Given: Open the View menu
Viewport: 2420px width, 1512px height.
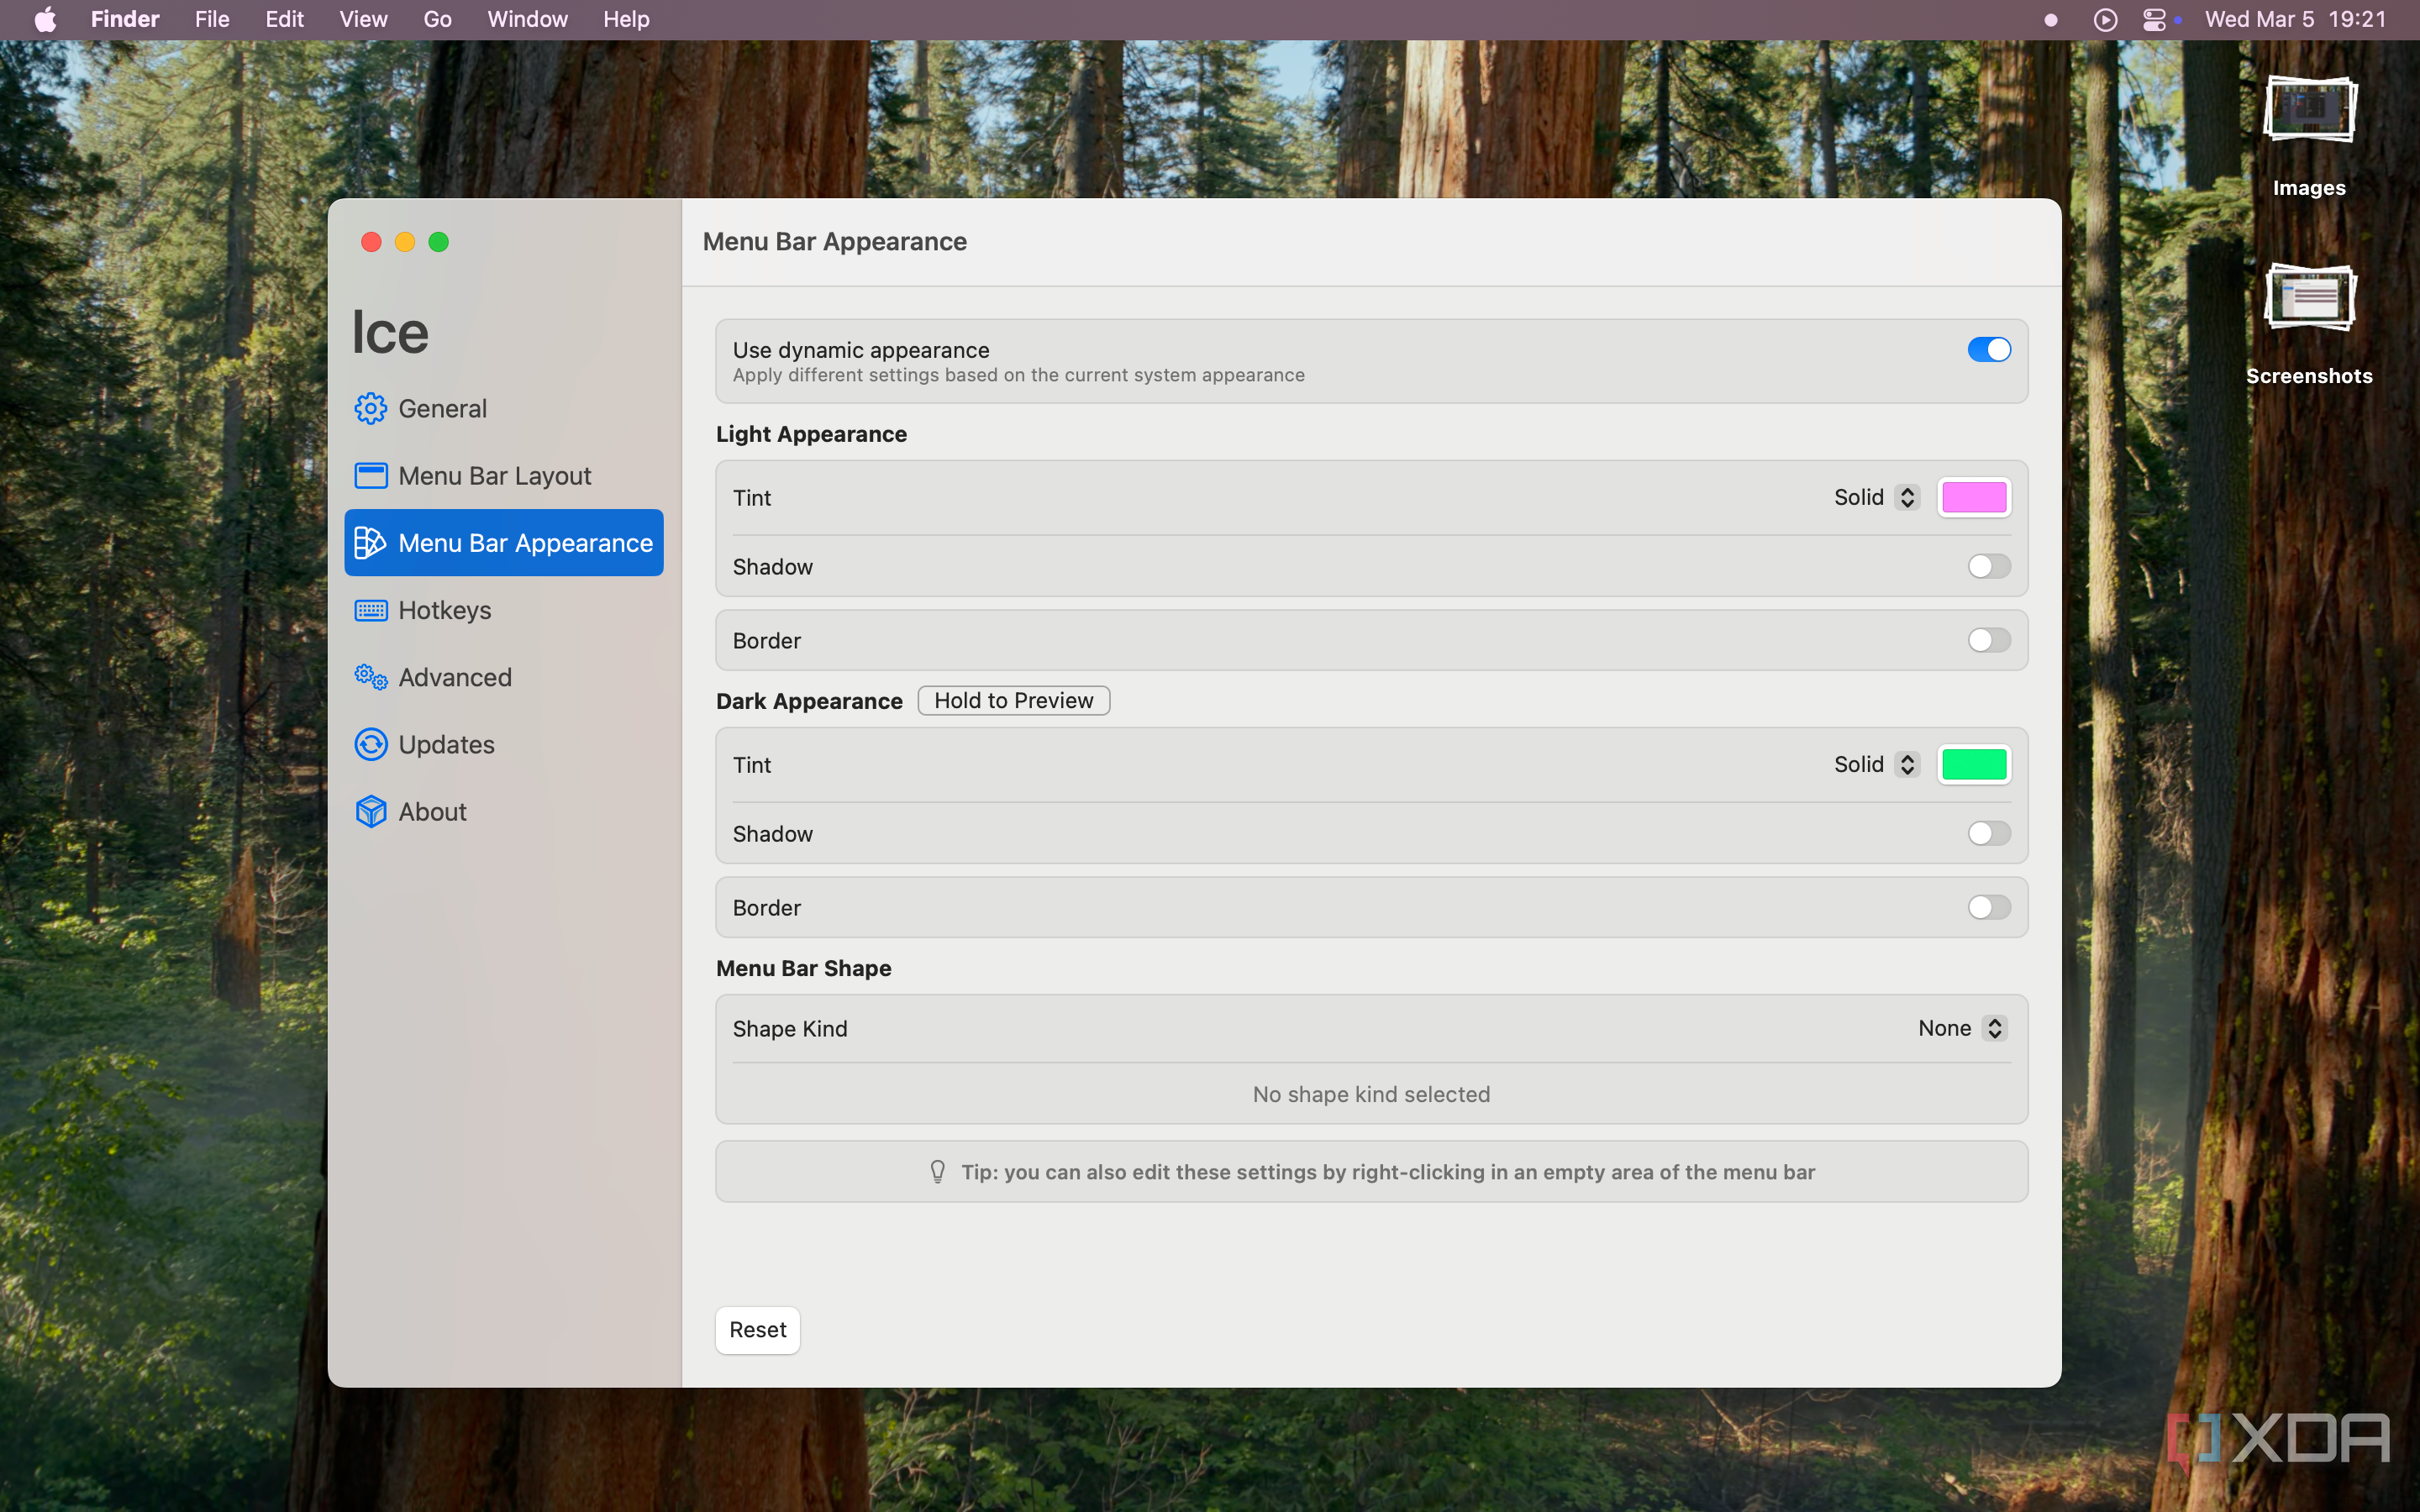Looking at the screenshot, I should [363, 19].
